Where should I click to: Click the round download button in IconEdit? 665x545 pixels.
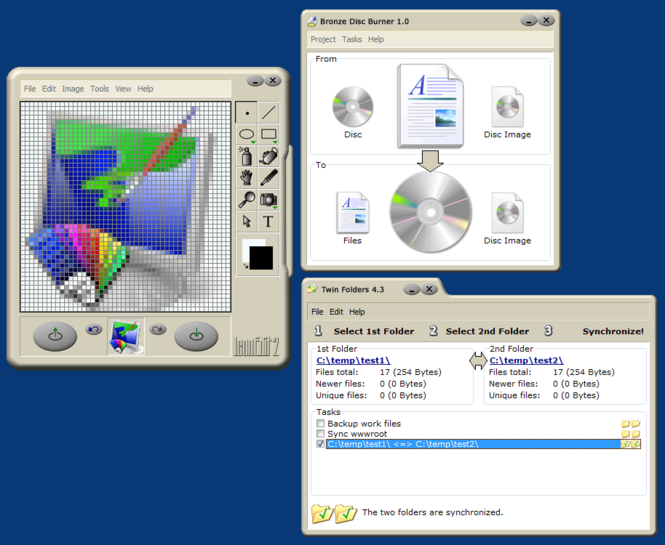click(196, 336)
